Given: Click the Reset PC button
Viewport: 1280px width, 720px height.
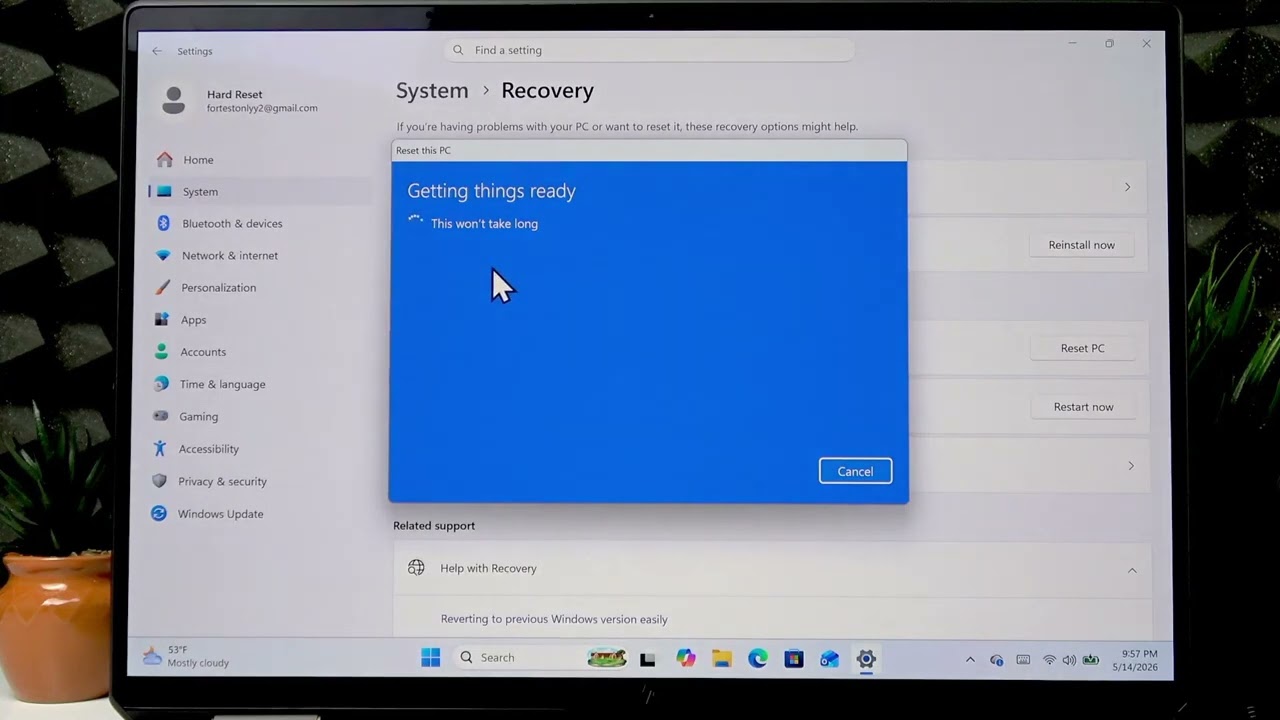Looking at the screenshot, I should coord(1082,348).
